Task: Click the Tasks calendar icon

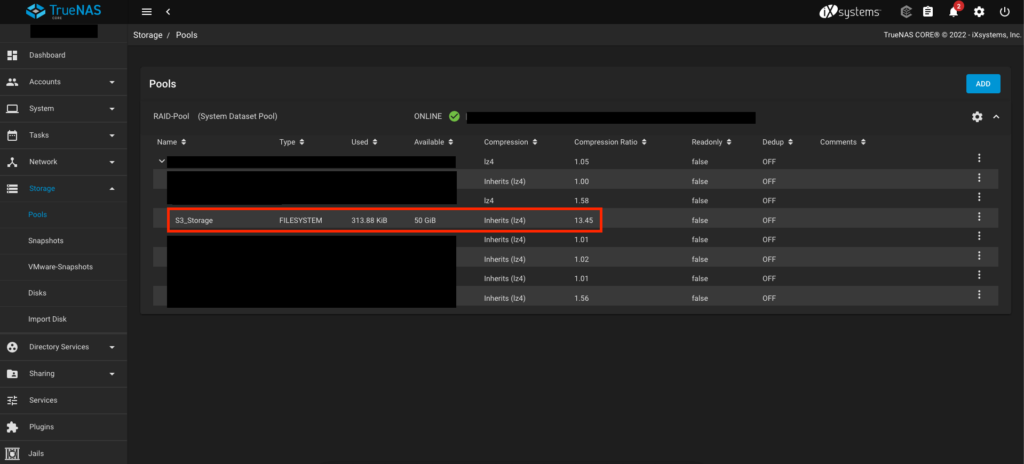Action: pos(12,135)
